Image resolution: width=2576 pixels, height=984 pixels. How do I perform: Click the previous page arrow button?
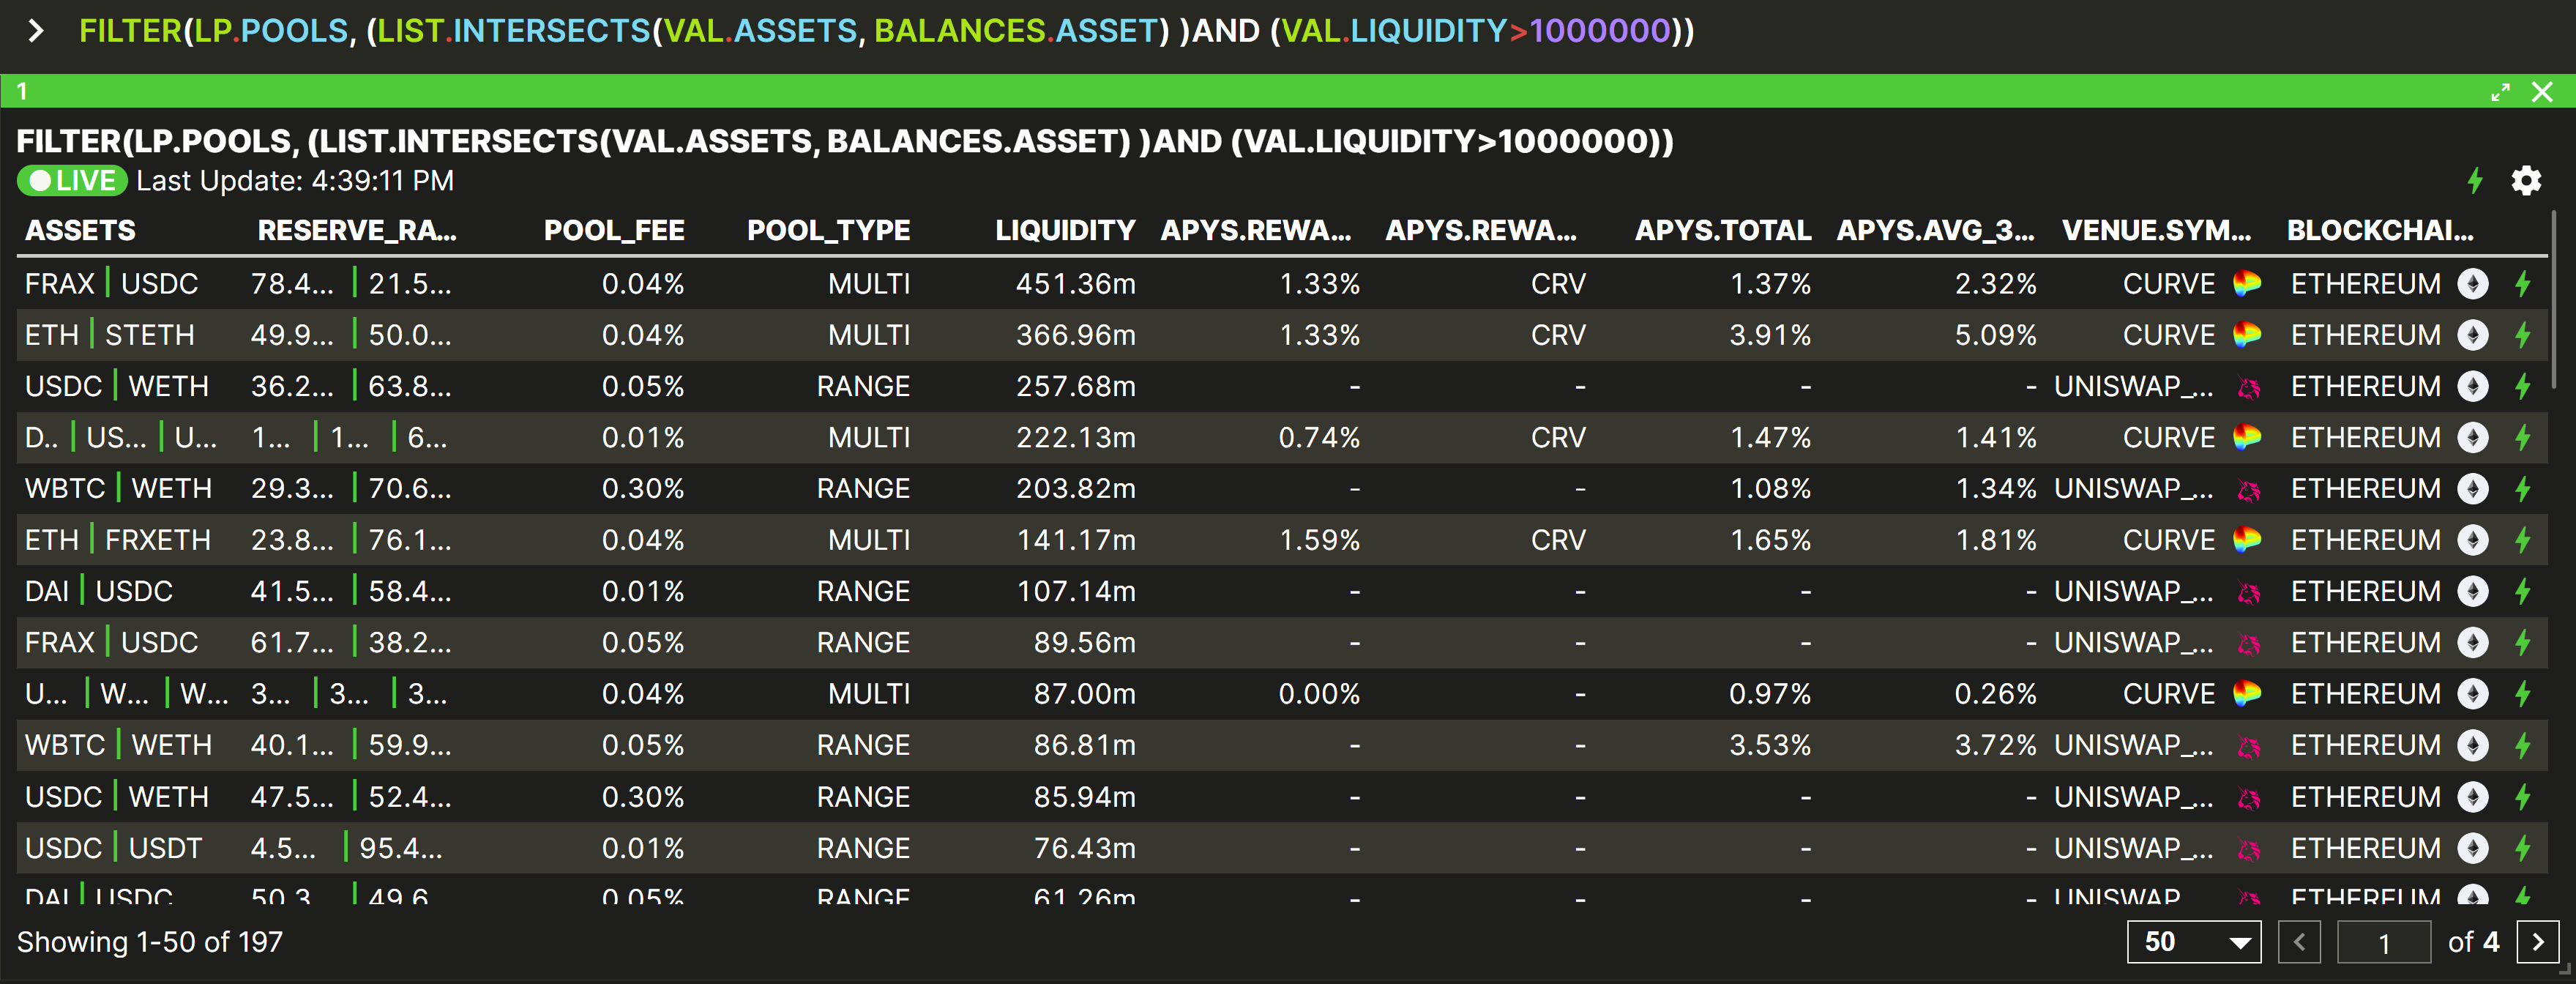pyautogui.click(x=2299, y=942)
